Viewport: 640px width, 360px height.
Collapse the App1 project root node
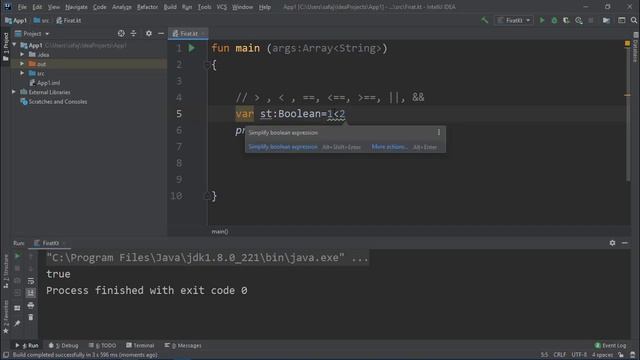click(15, 45)
